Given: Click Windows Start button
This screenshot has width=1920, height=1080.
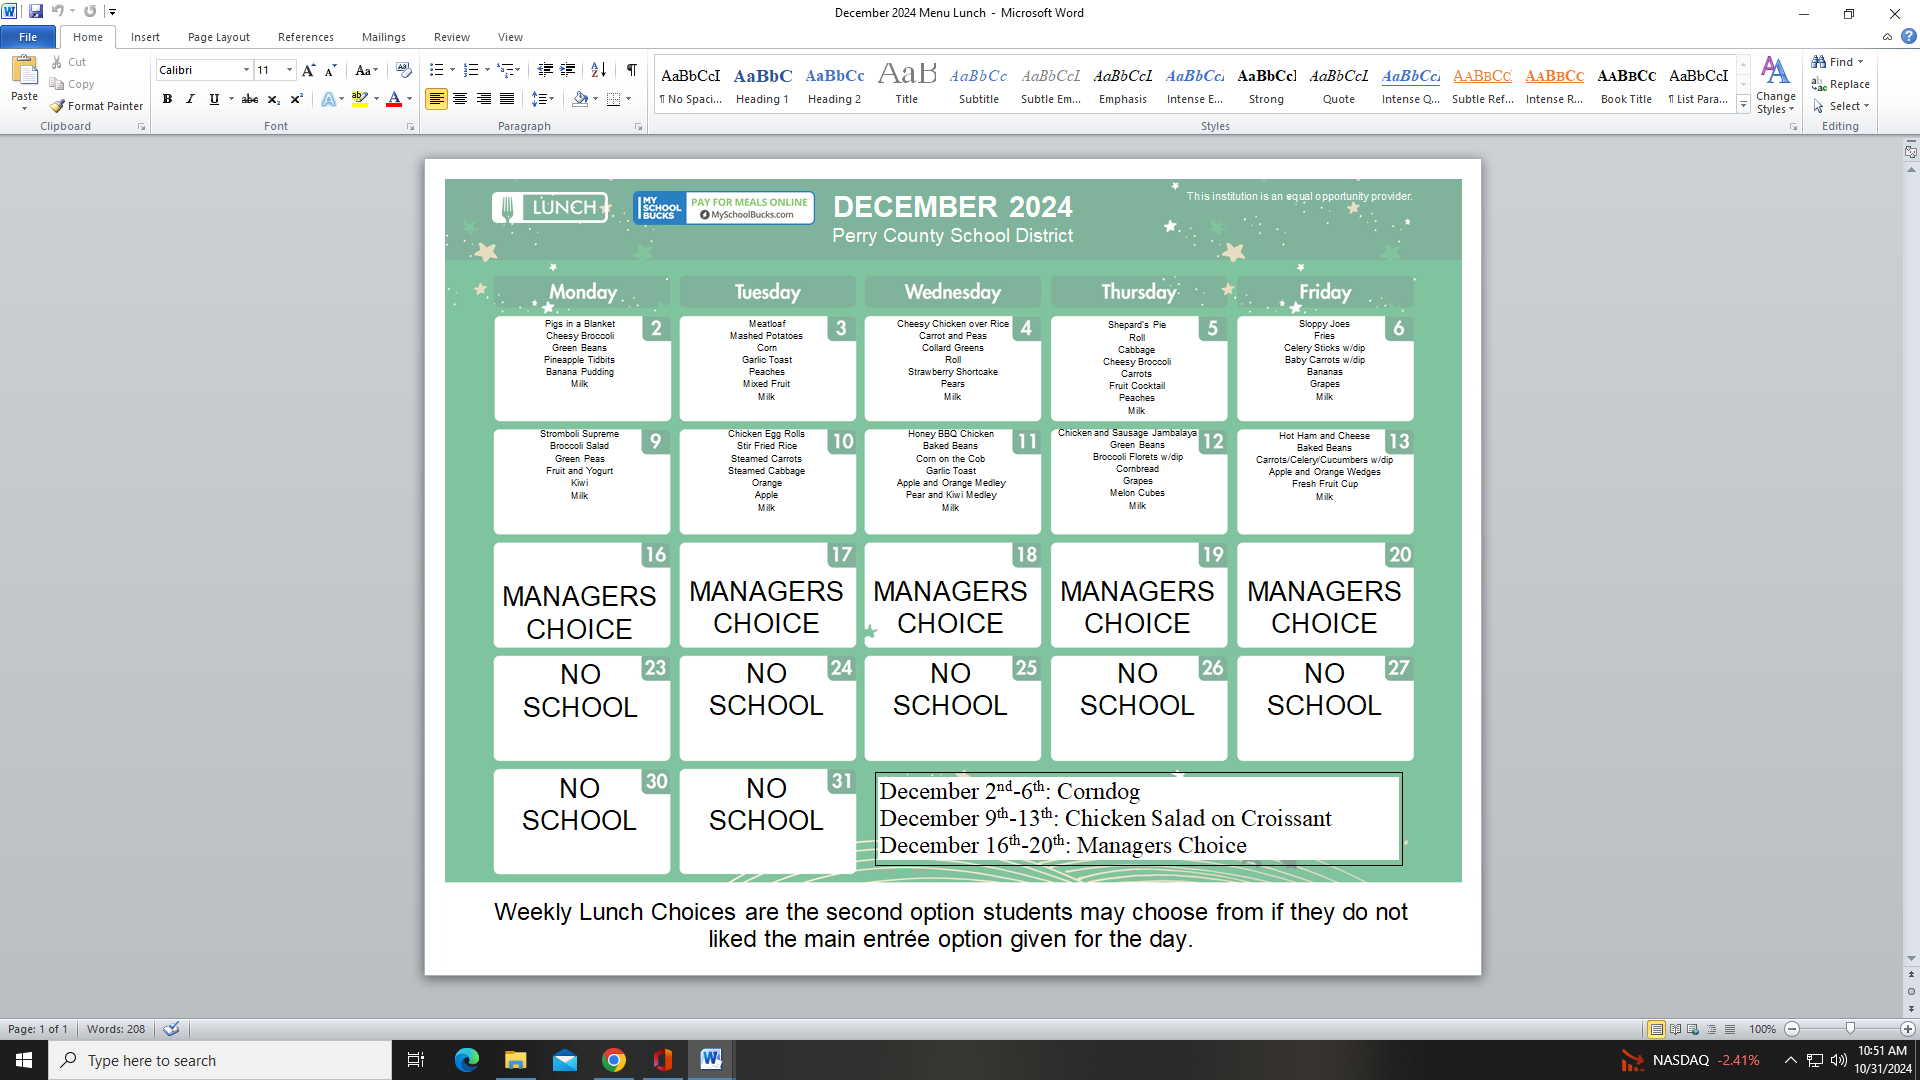Looking at the screenshot, I should click(x=24, y=1060).
